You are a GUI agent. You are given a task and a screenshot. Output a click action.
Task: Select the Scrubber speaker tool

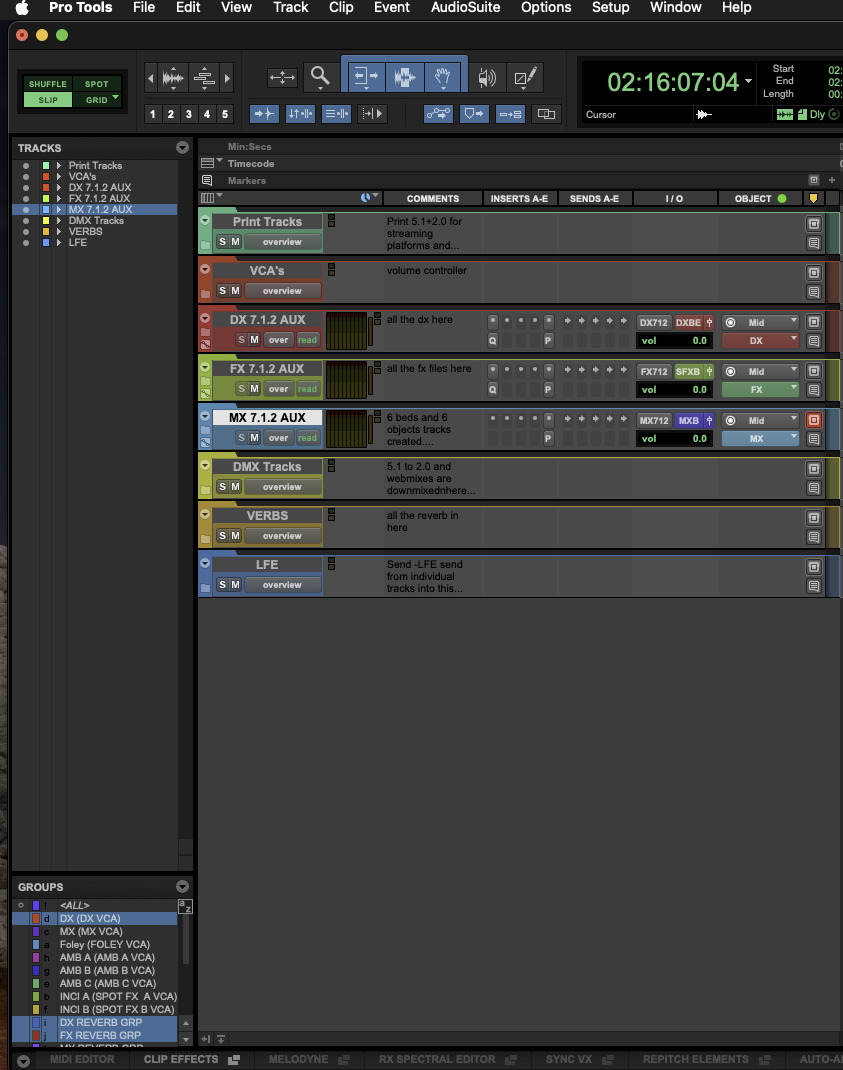point(487,77)
